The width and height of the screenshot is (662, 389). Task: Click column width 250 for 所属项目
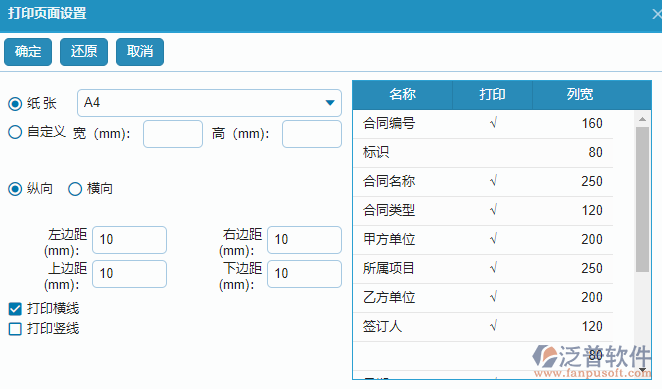click(x=592, y=269)
